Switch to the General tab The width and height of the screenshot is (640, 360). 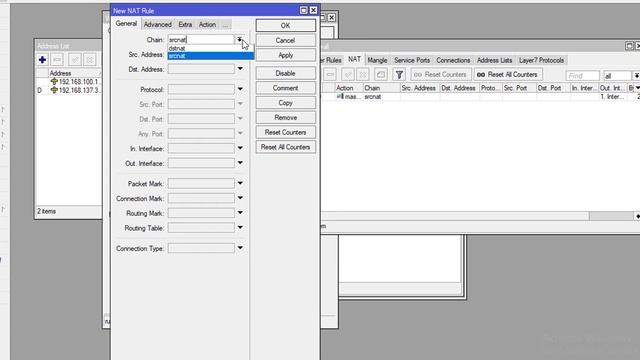coord(126,24)
